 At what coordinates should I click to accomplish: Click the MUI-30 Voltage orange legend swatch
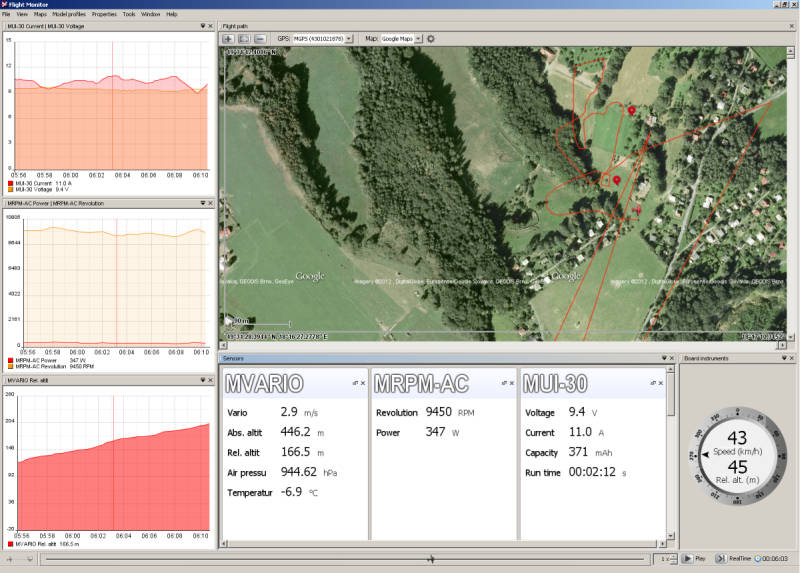[10, 189]
